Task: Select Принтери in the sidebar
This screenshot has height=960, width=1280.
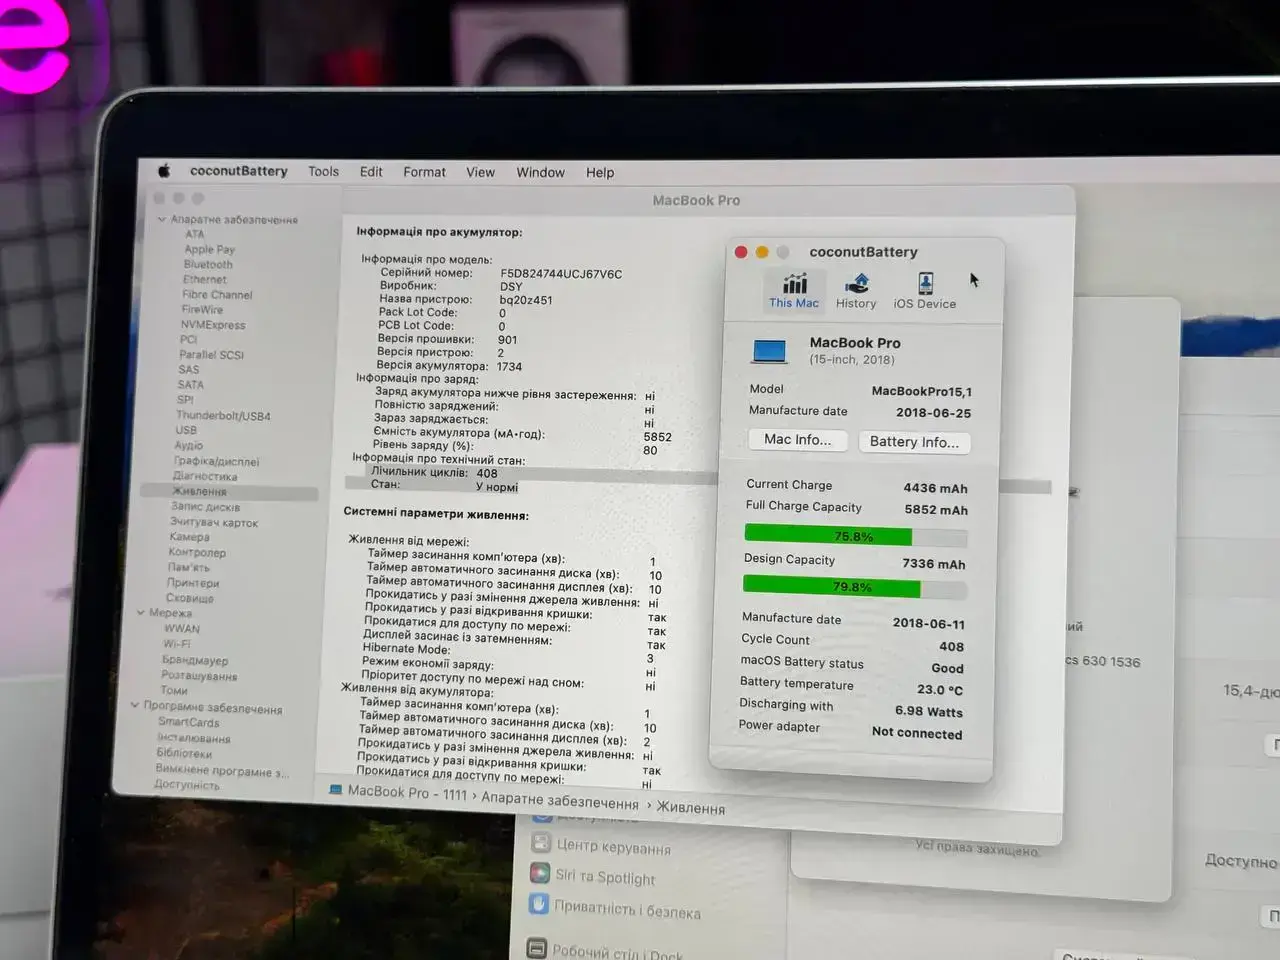Action: point(192,582)
